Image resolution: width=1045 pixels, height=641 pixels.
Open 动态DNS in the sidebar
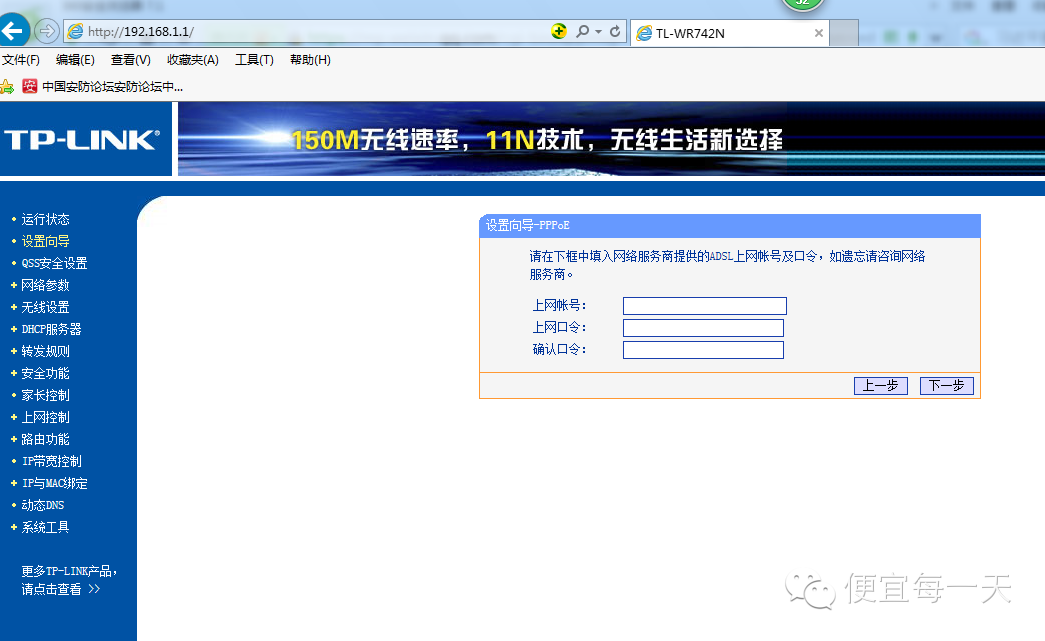coord(43,505)
